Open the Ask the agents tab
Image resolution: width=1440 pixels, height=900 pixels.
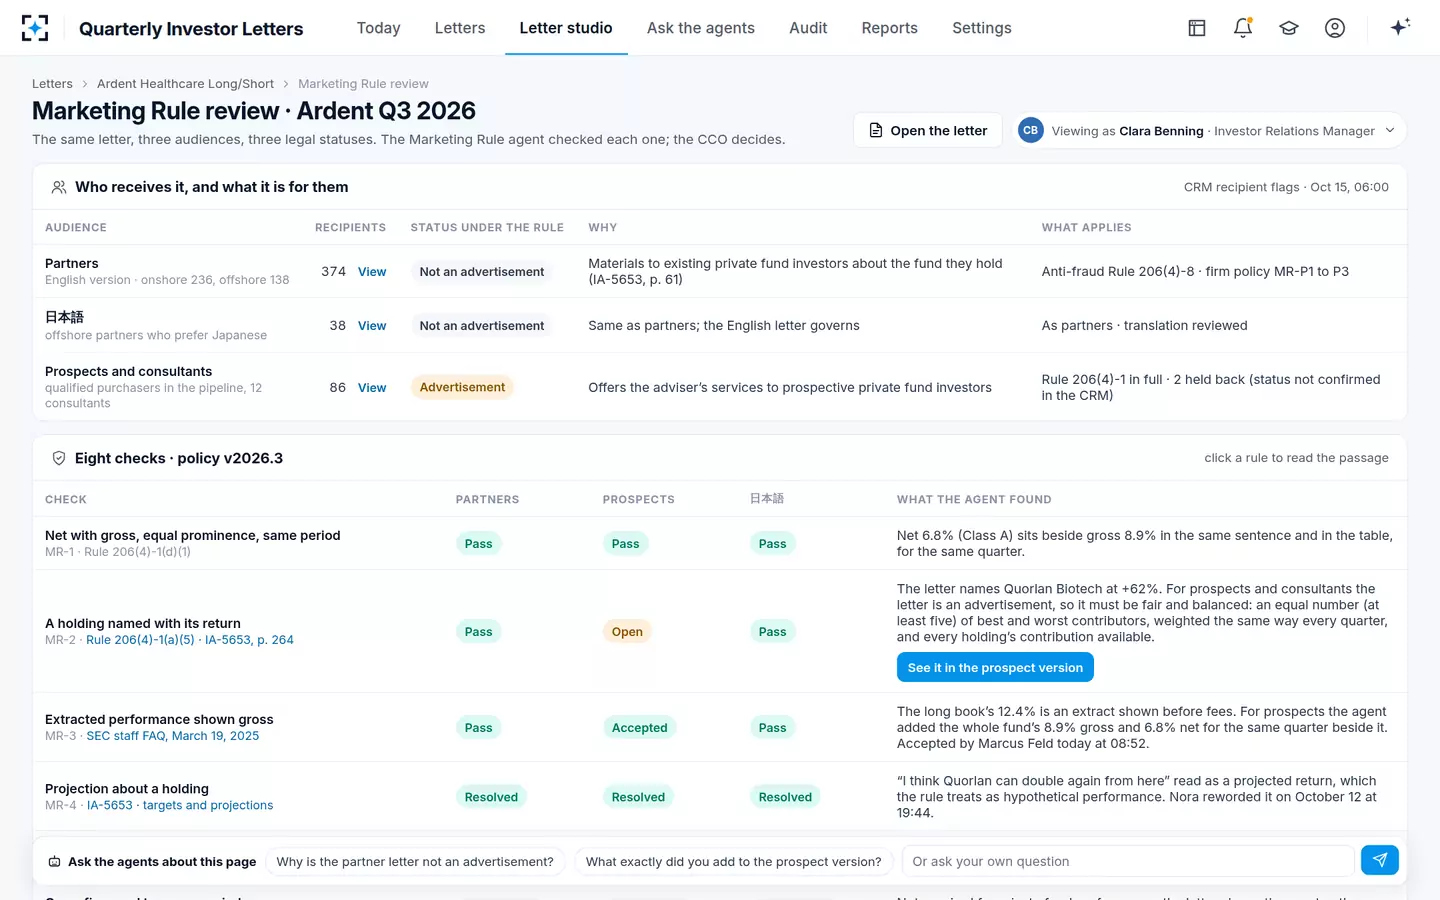pyautogui.click(x=701, y=28)
